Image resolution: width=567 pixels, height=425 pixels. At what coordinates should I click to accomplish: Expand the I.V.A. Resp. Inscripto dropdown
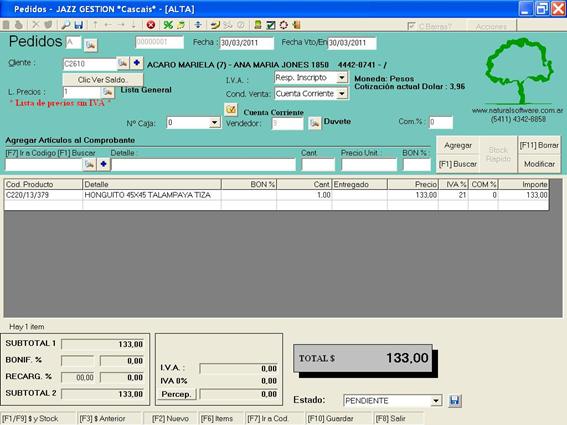tap(341, 77)
